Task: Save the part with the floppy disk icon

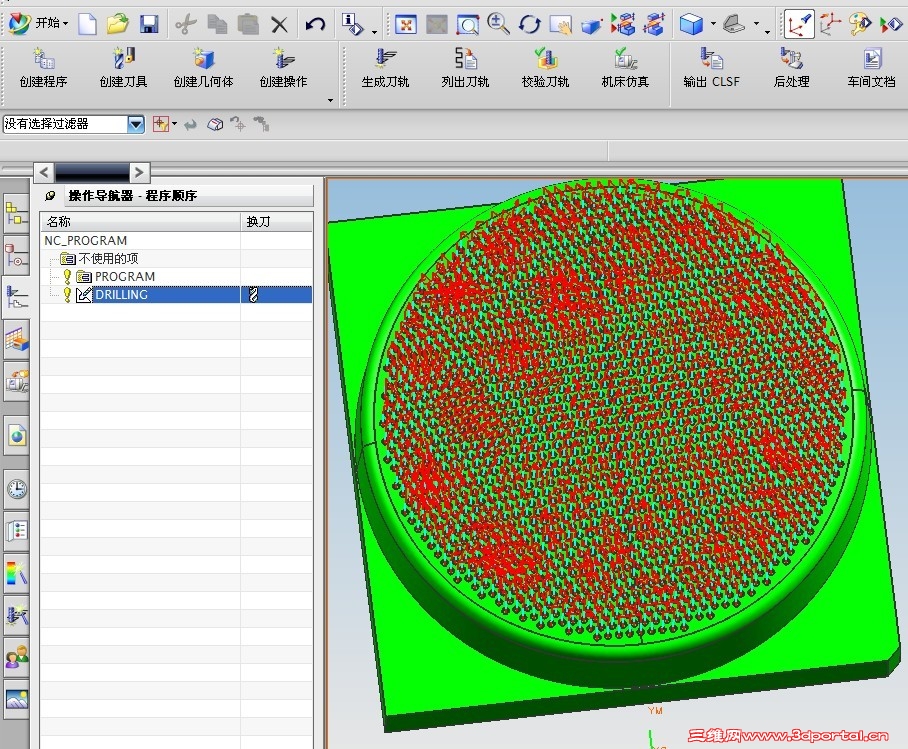Action: coord(149,24)
